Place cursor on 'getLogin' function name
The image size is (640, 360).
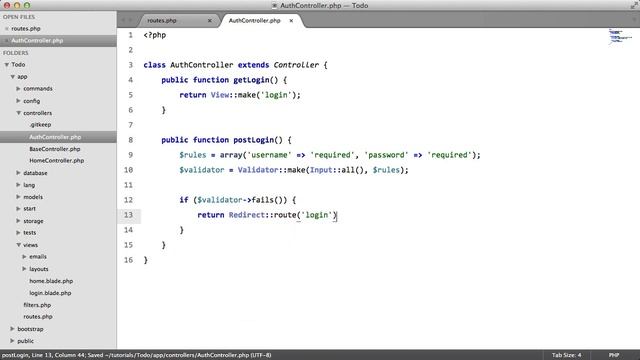[251, 80]
